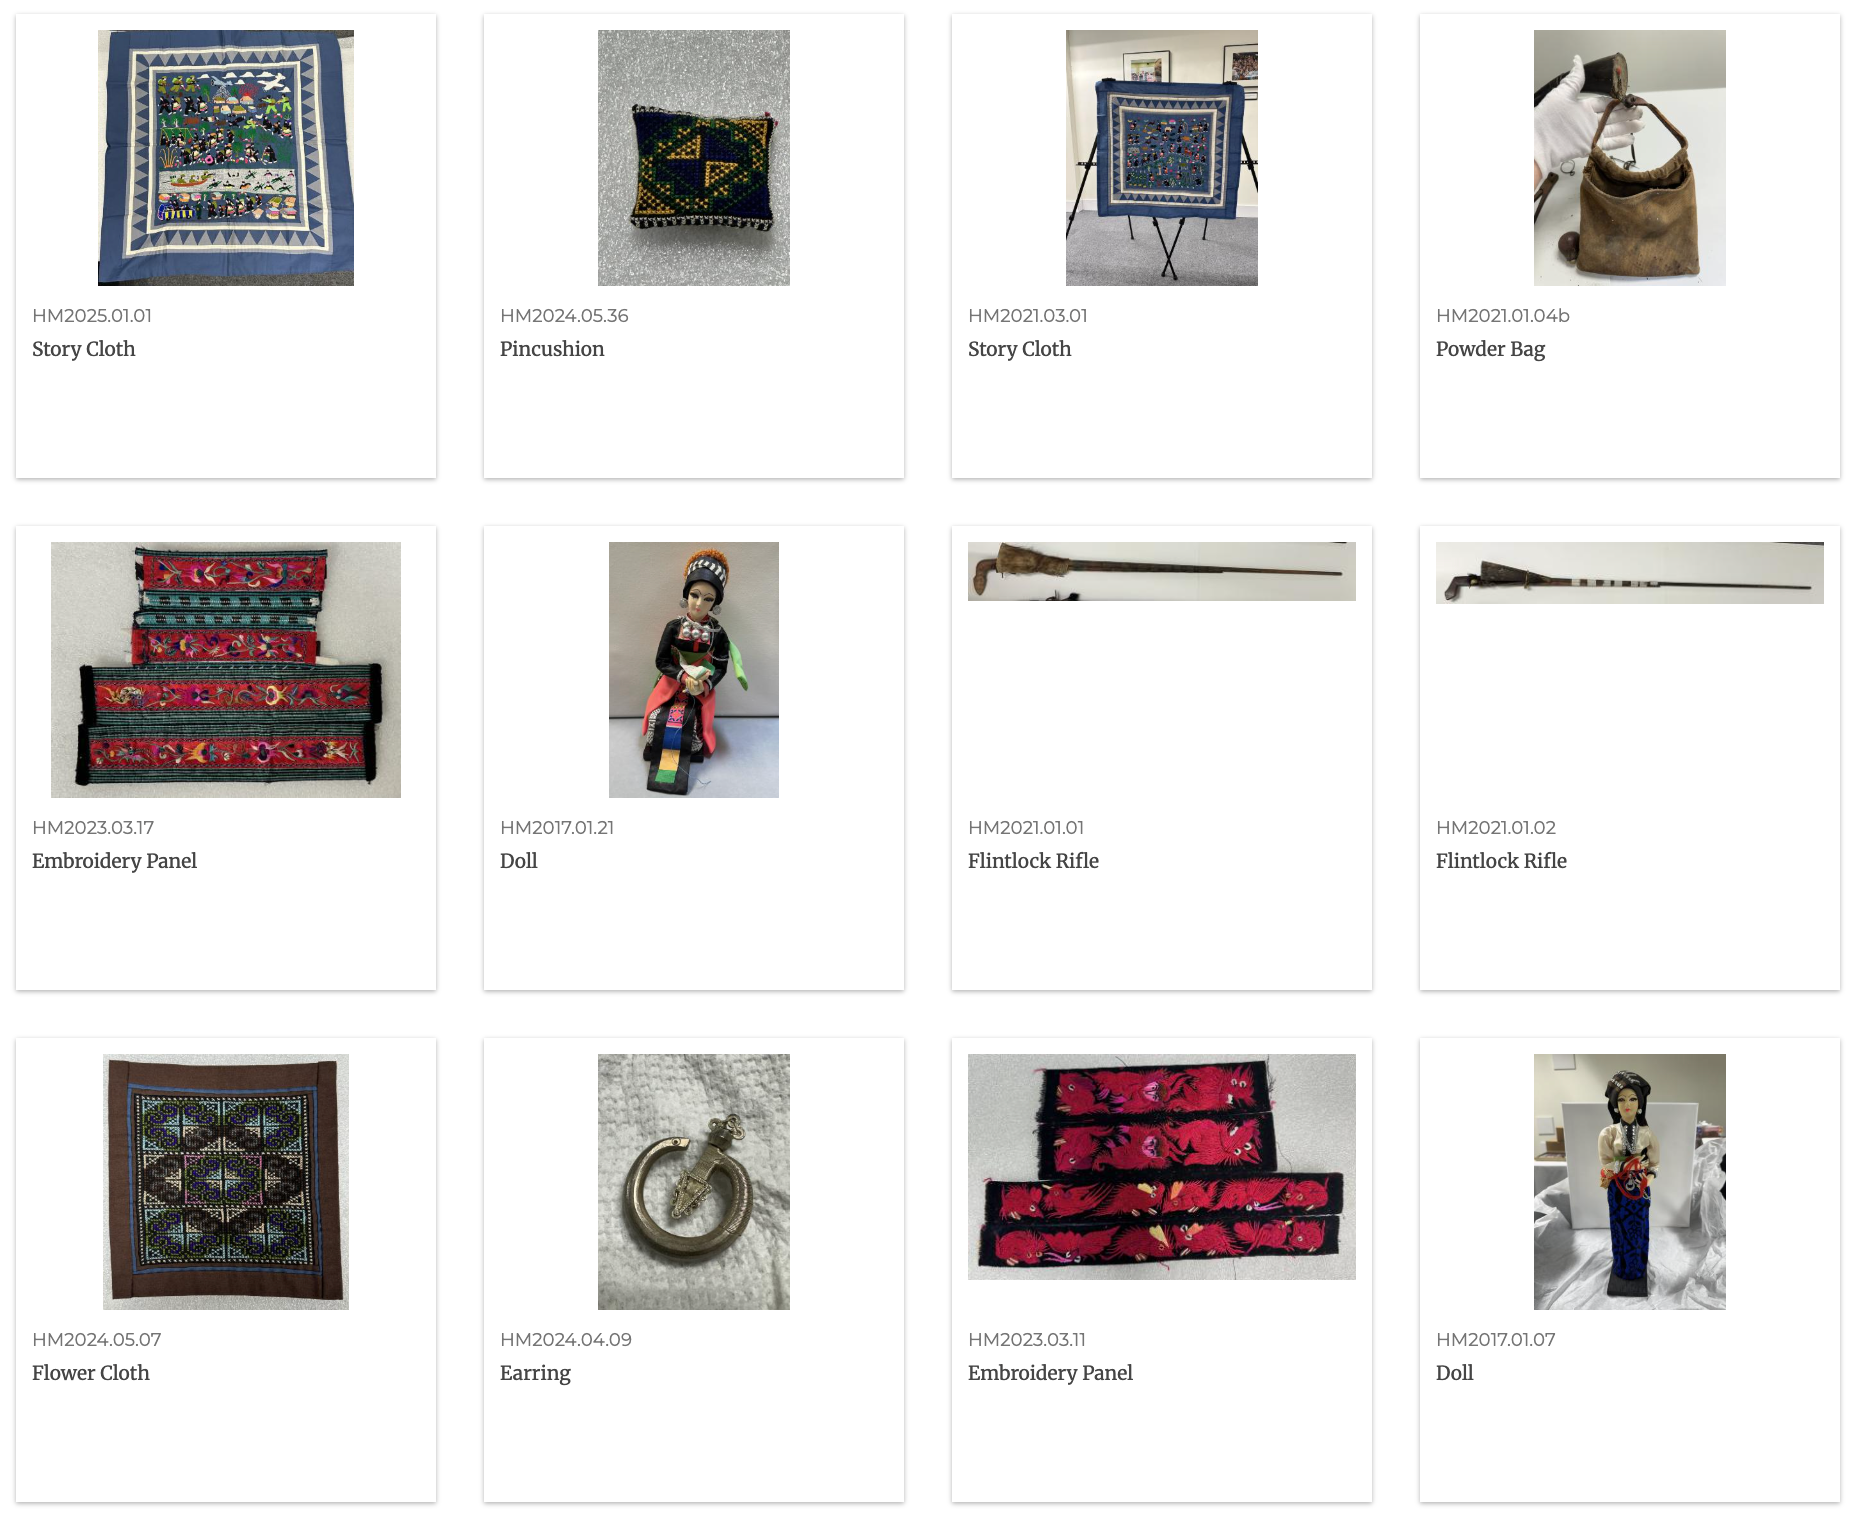
Task: Open the red HM2023.03.11 Embroidery Panel image
Action: 1162,1167
